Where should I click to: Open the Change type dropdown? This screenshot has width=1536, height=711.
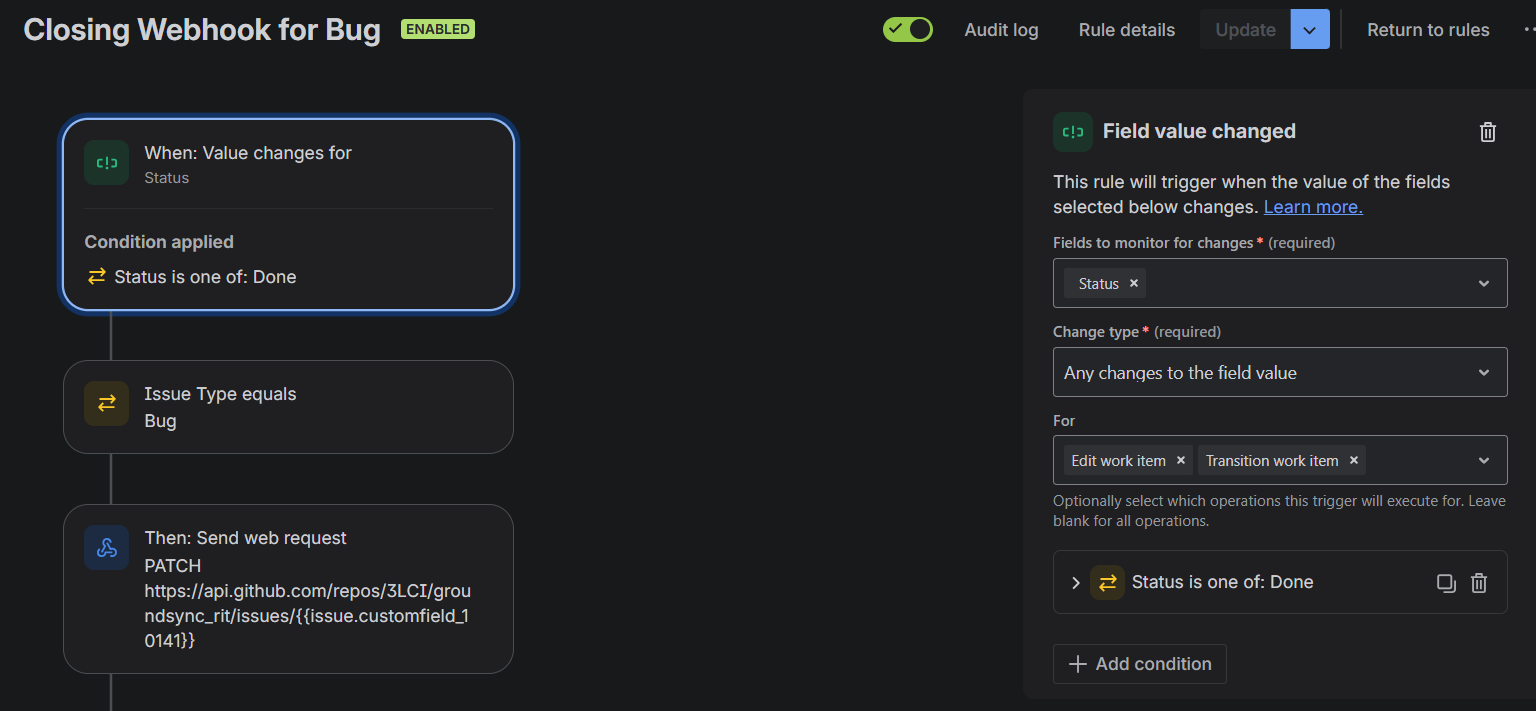pos(1280,372)
